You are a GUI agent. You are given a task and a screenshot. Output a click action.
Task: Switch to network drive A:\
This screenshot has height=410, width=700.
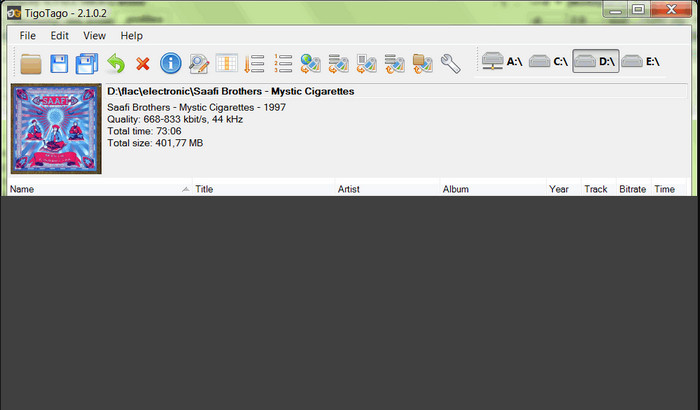[502, 61]
